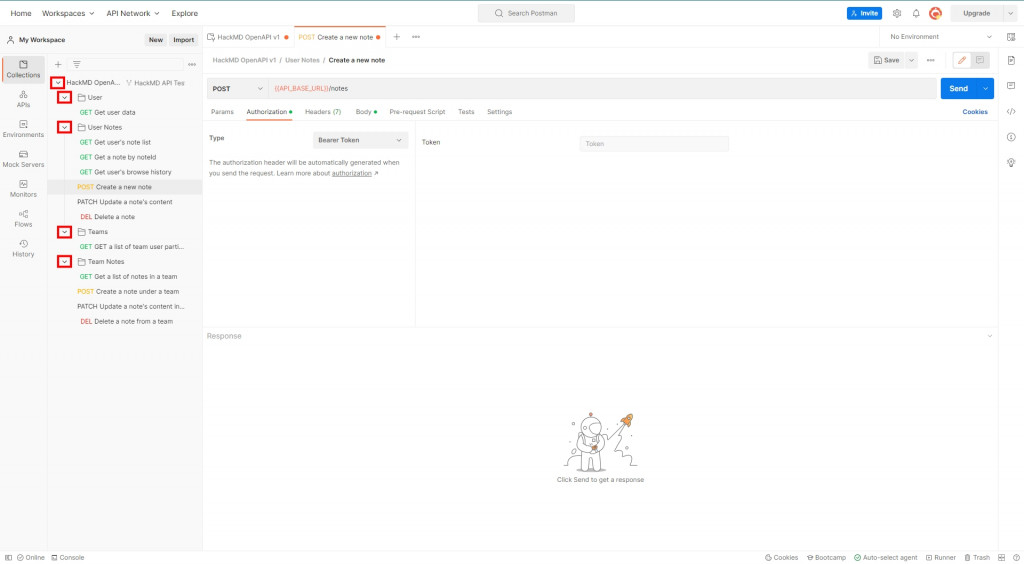Open the request info icon in right sidebar
This screenshot has height=564, width=1024.
click(1011, 137)
